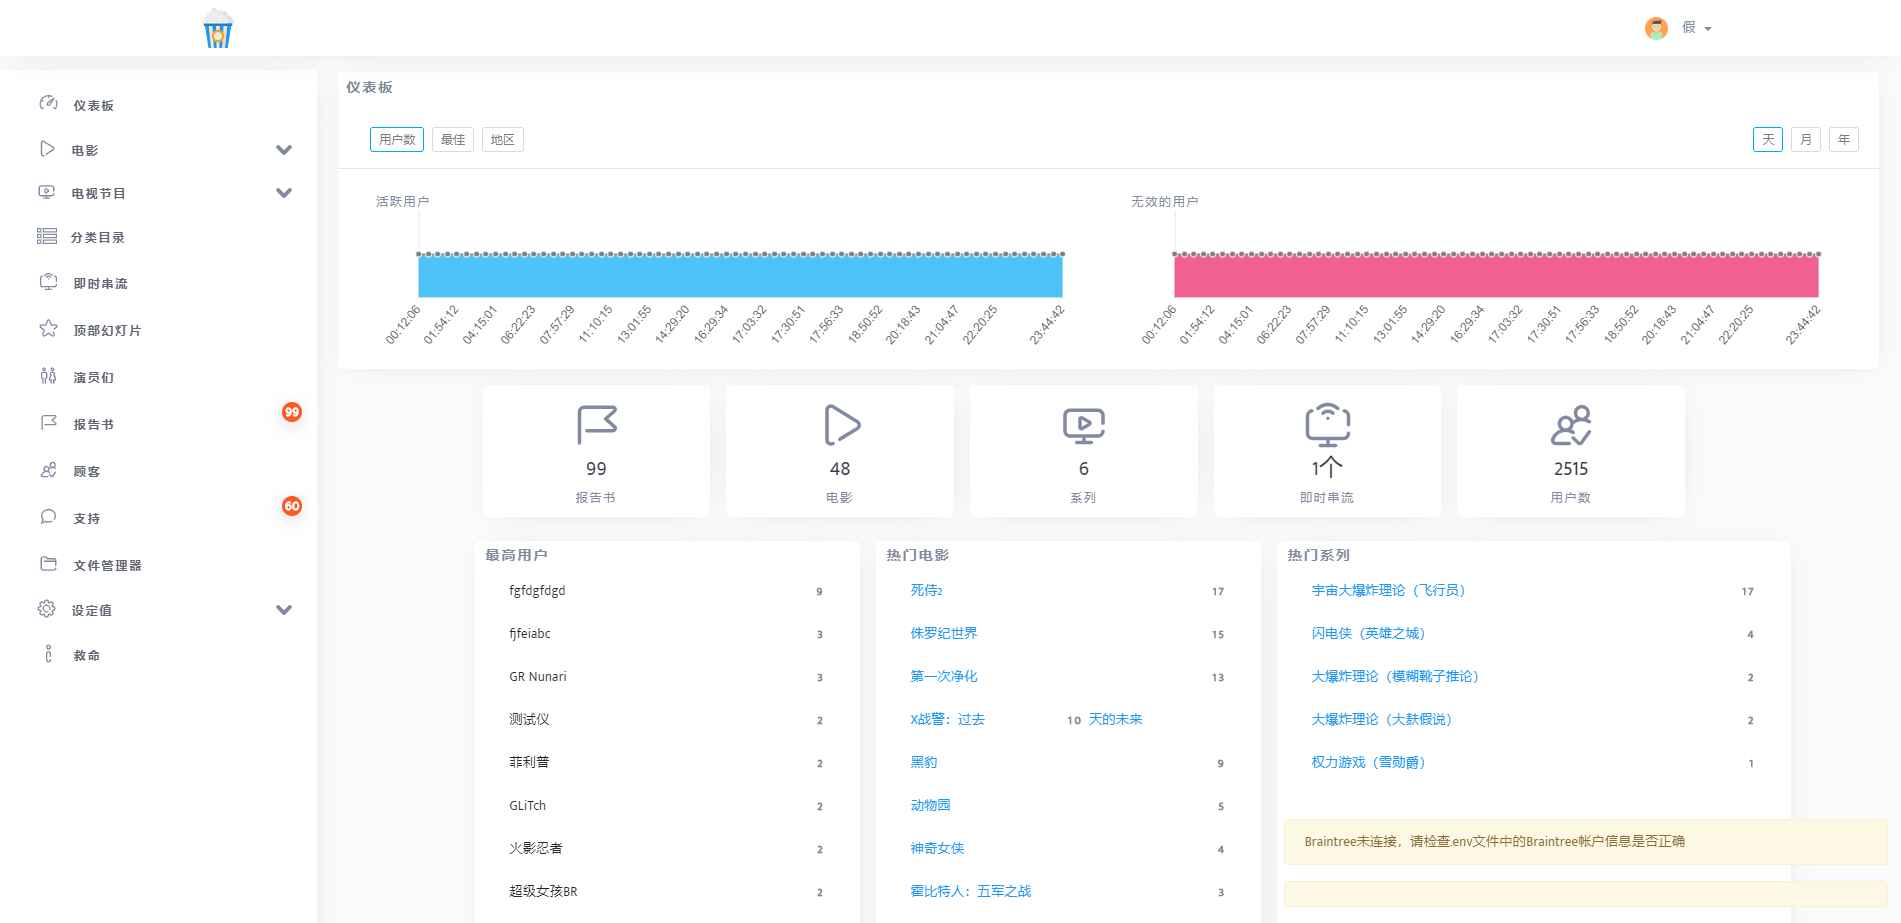Open the 仪表板 dashboard icon in sidebar
Image resolution: width=1901 pixels, height=923 pixels.
(x=48, y=104)
